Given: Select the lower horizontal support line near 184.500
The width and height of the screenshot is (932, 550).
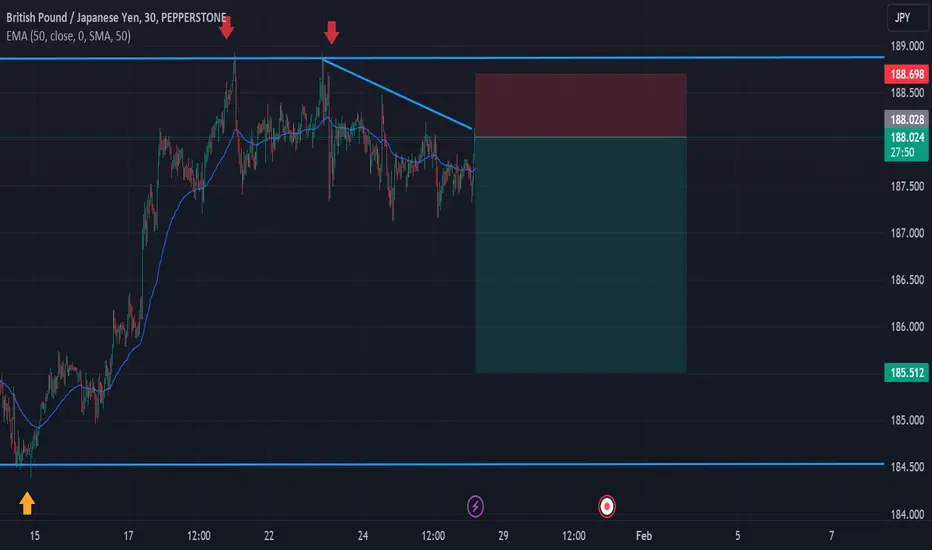Looking at the screenshot, I should pos(442,464).
